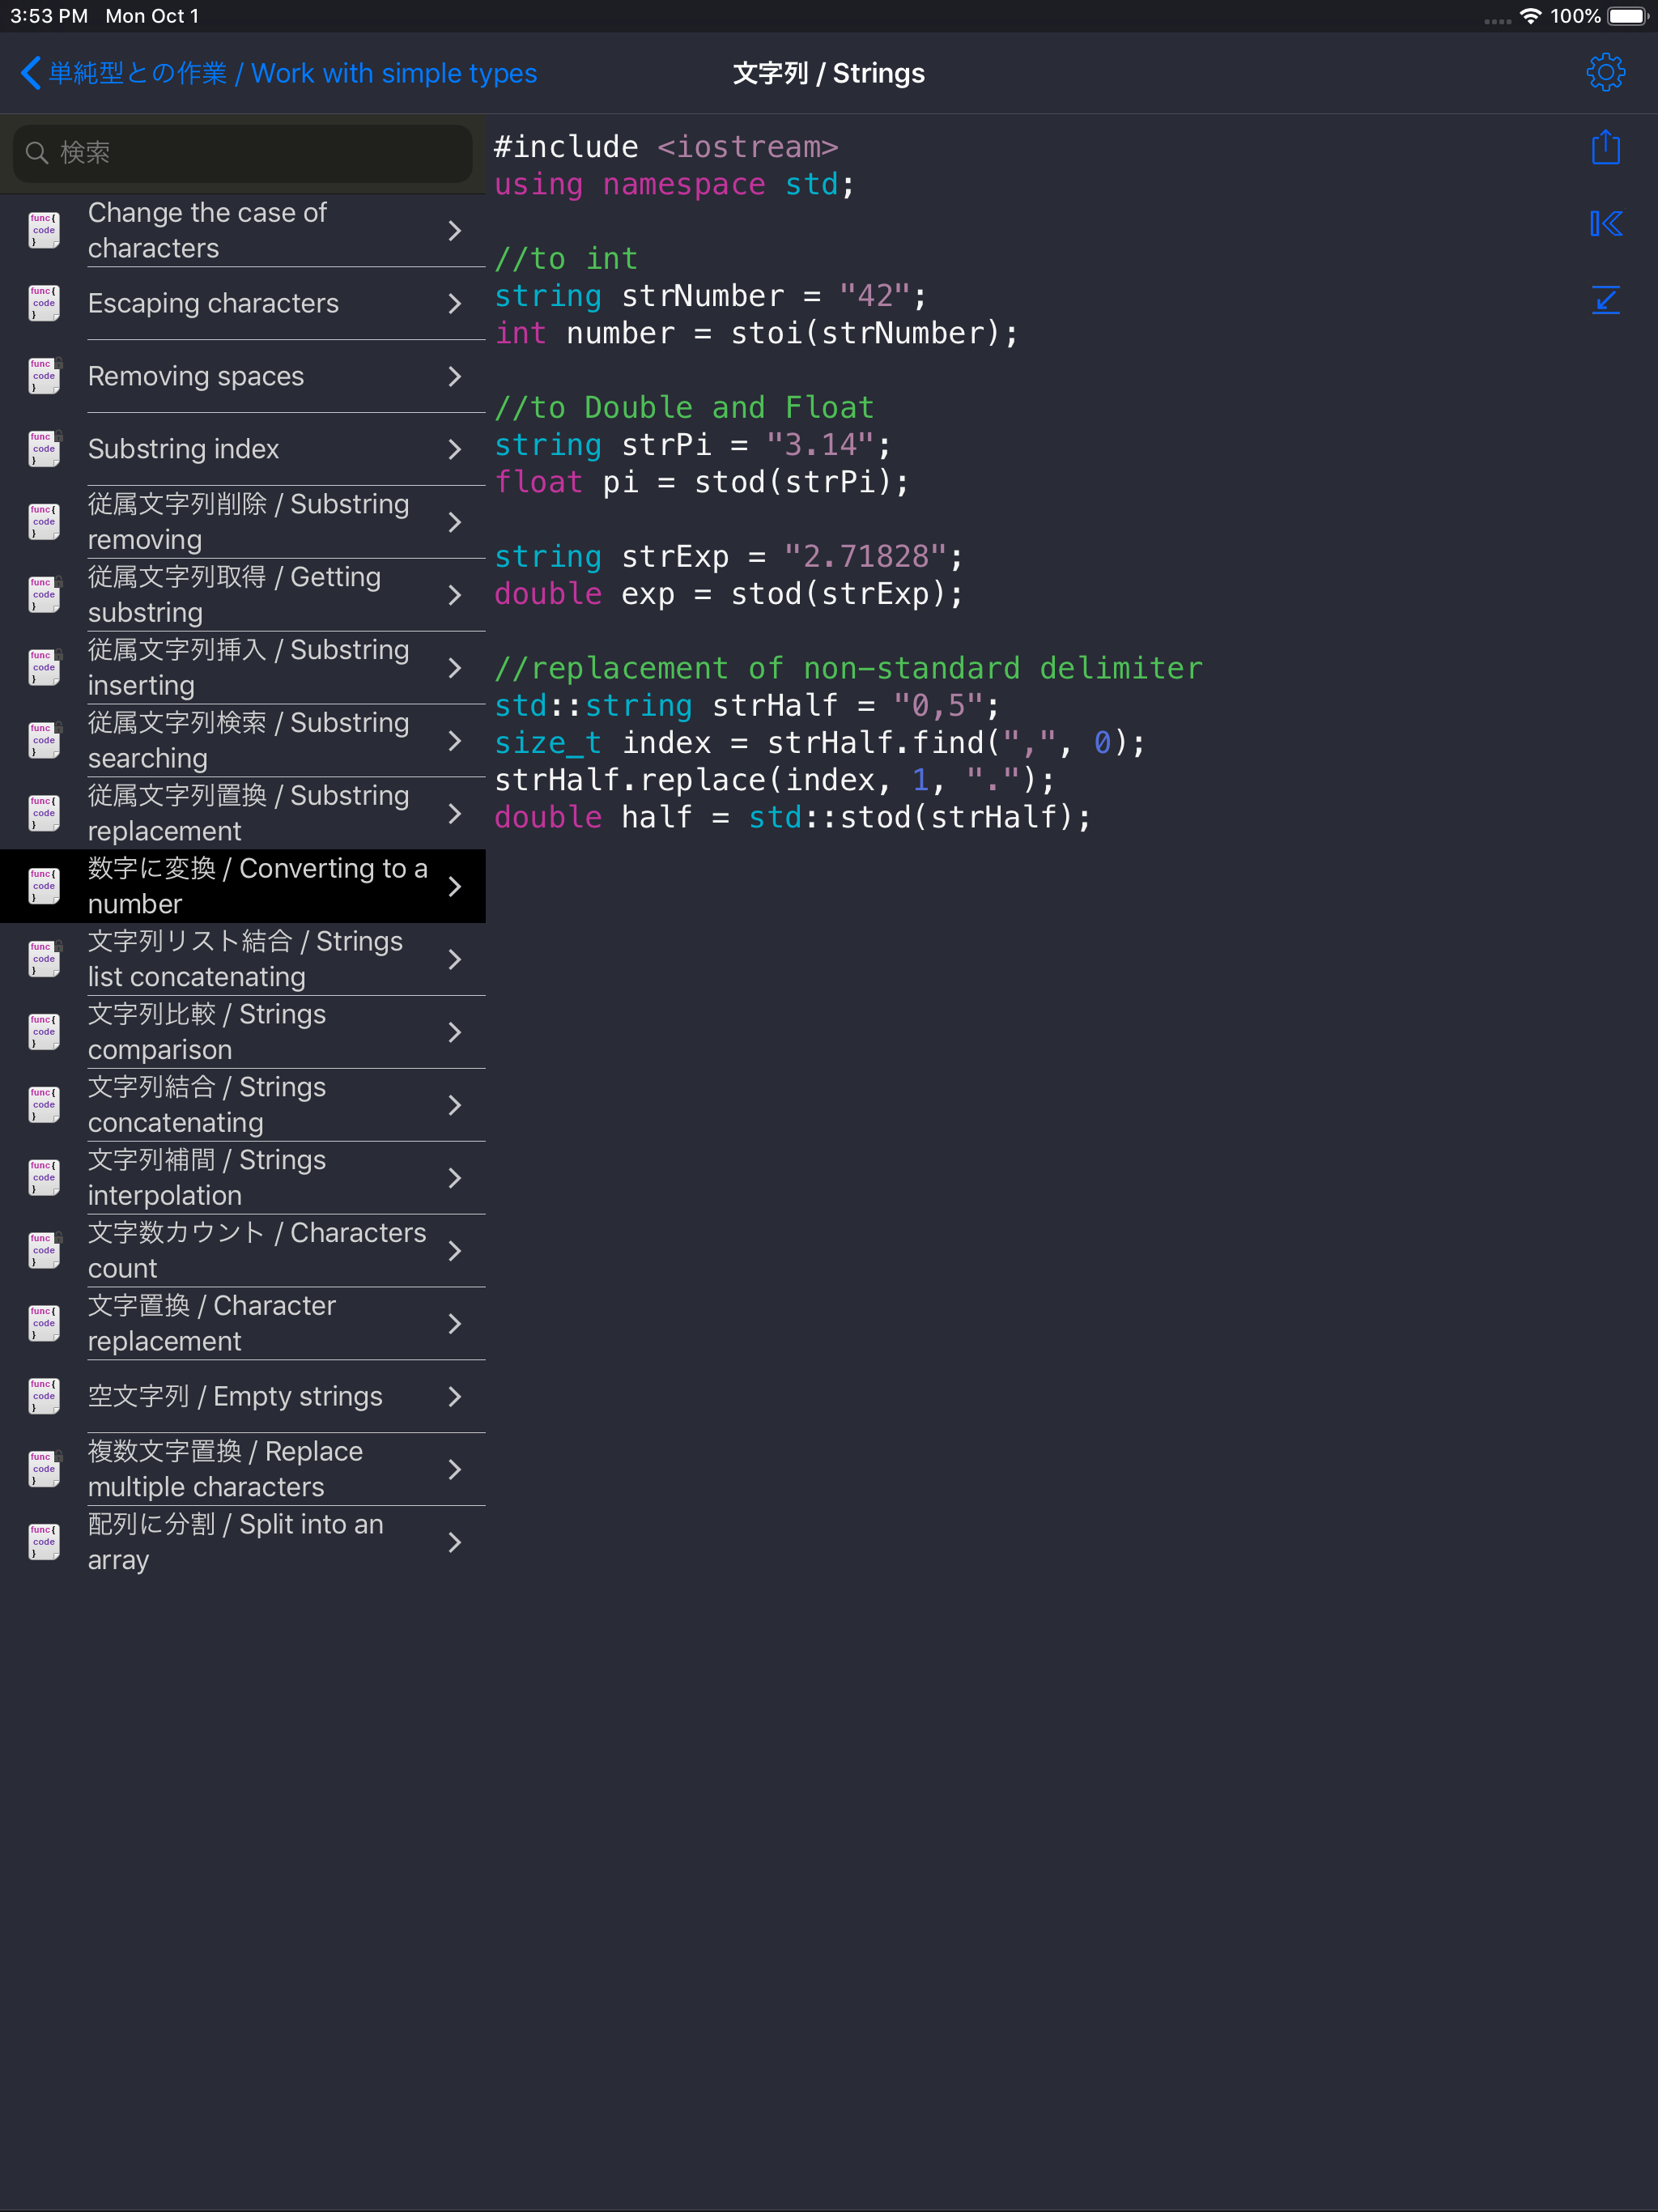The width and height of the screenshot is (1658, 2212).
Task: Click code icon beside Escaping characters
Action: pos(44,303)
